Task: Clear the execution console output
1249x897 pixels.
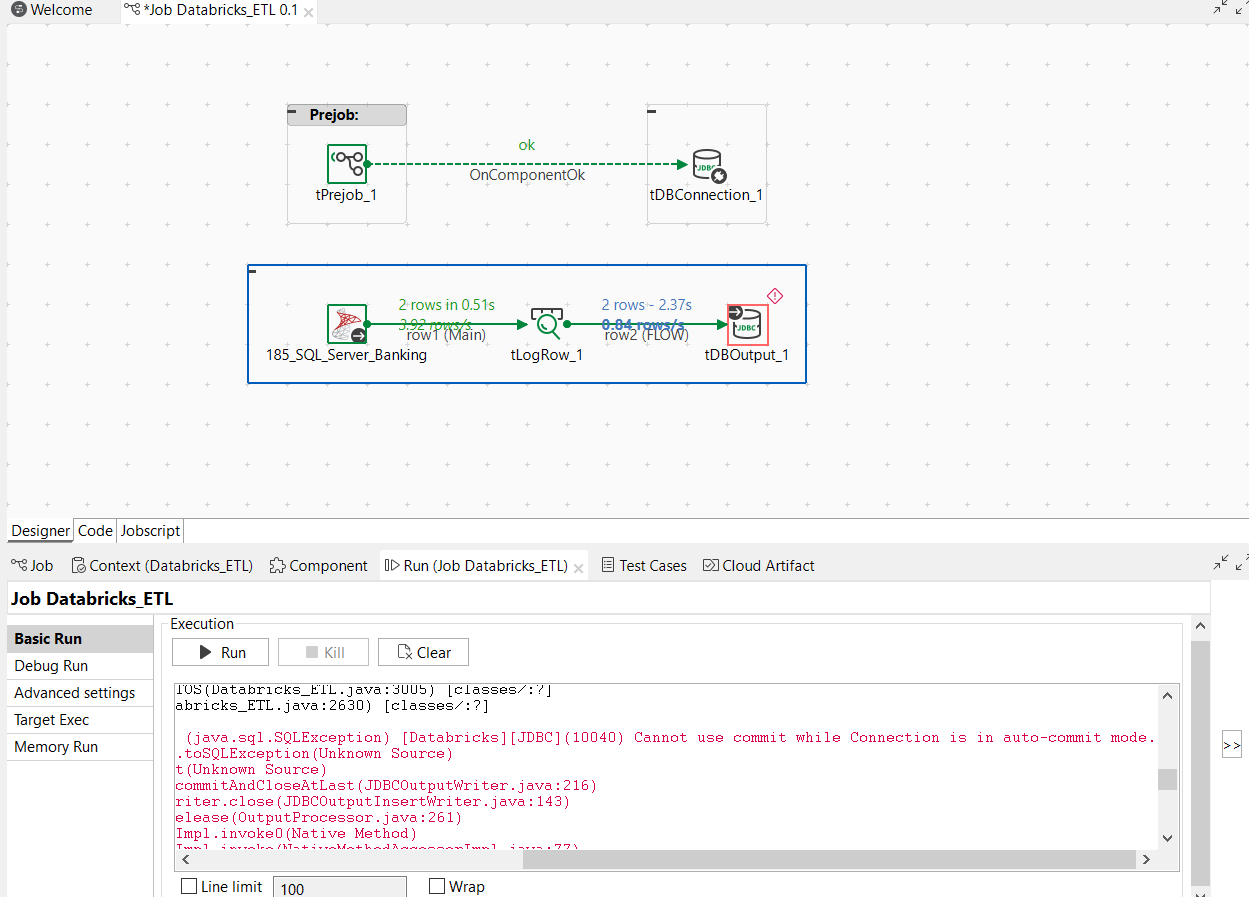Action: pos(423,652)
